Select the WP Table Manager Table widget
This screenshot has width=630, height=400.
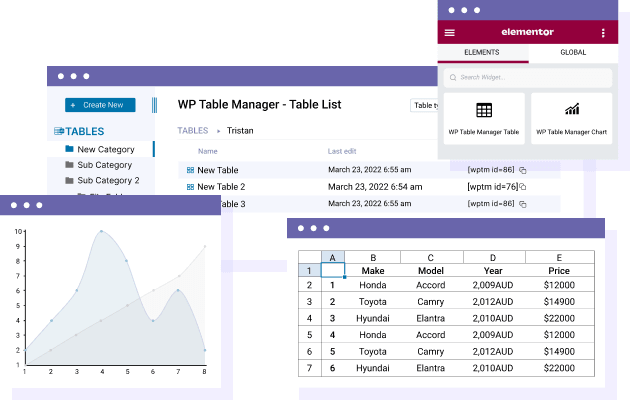[x=483, y=117]
